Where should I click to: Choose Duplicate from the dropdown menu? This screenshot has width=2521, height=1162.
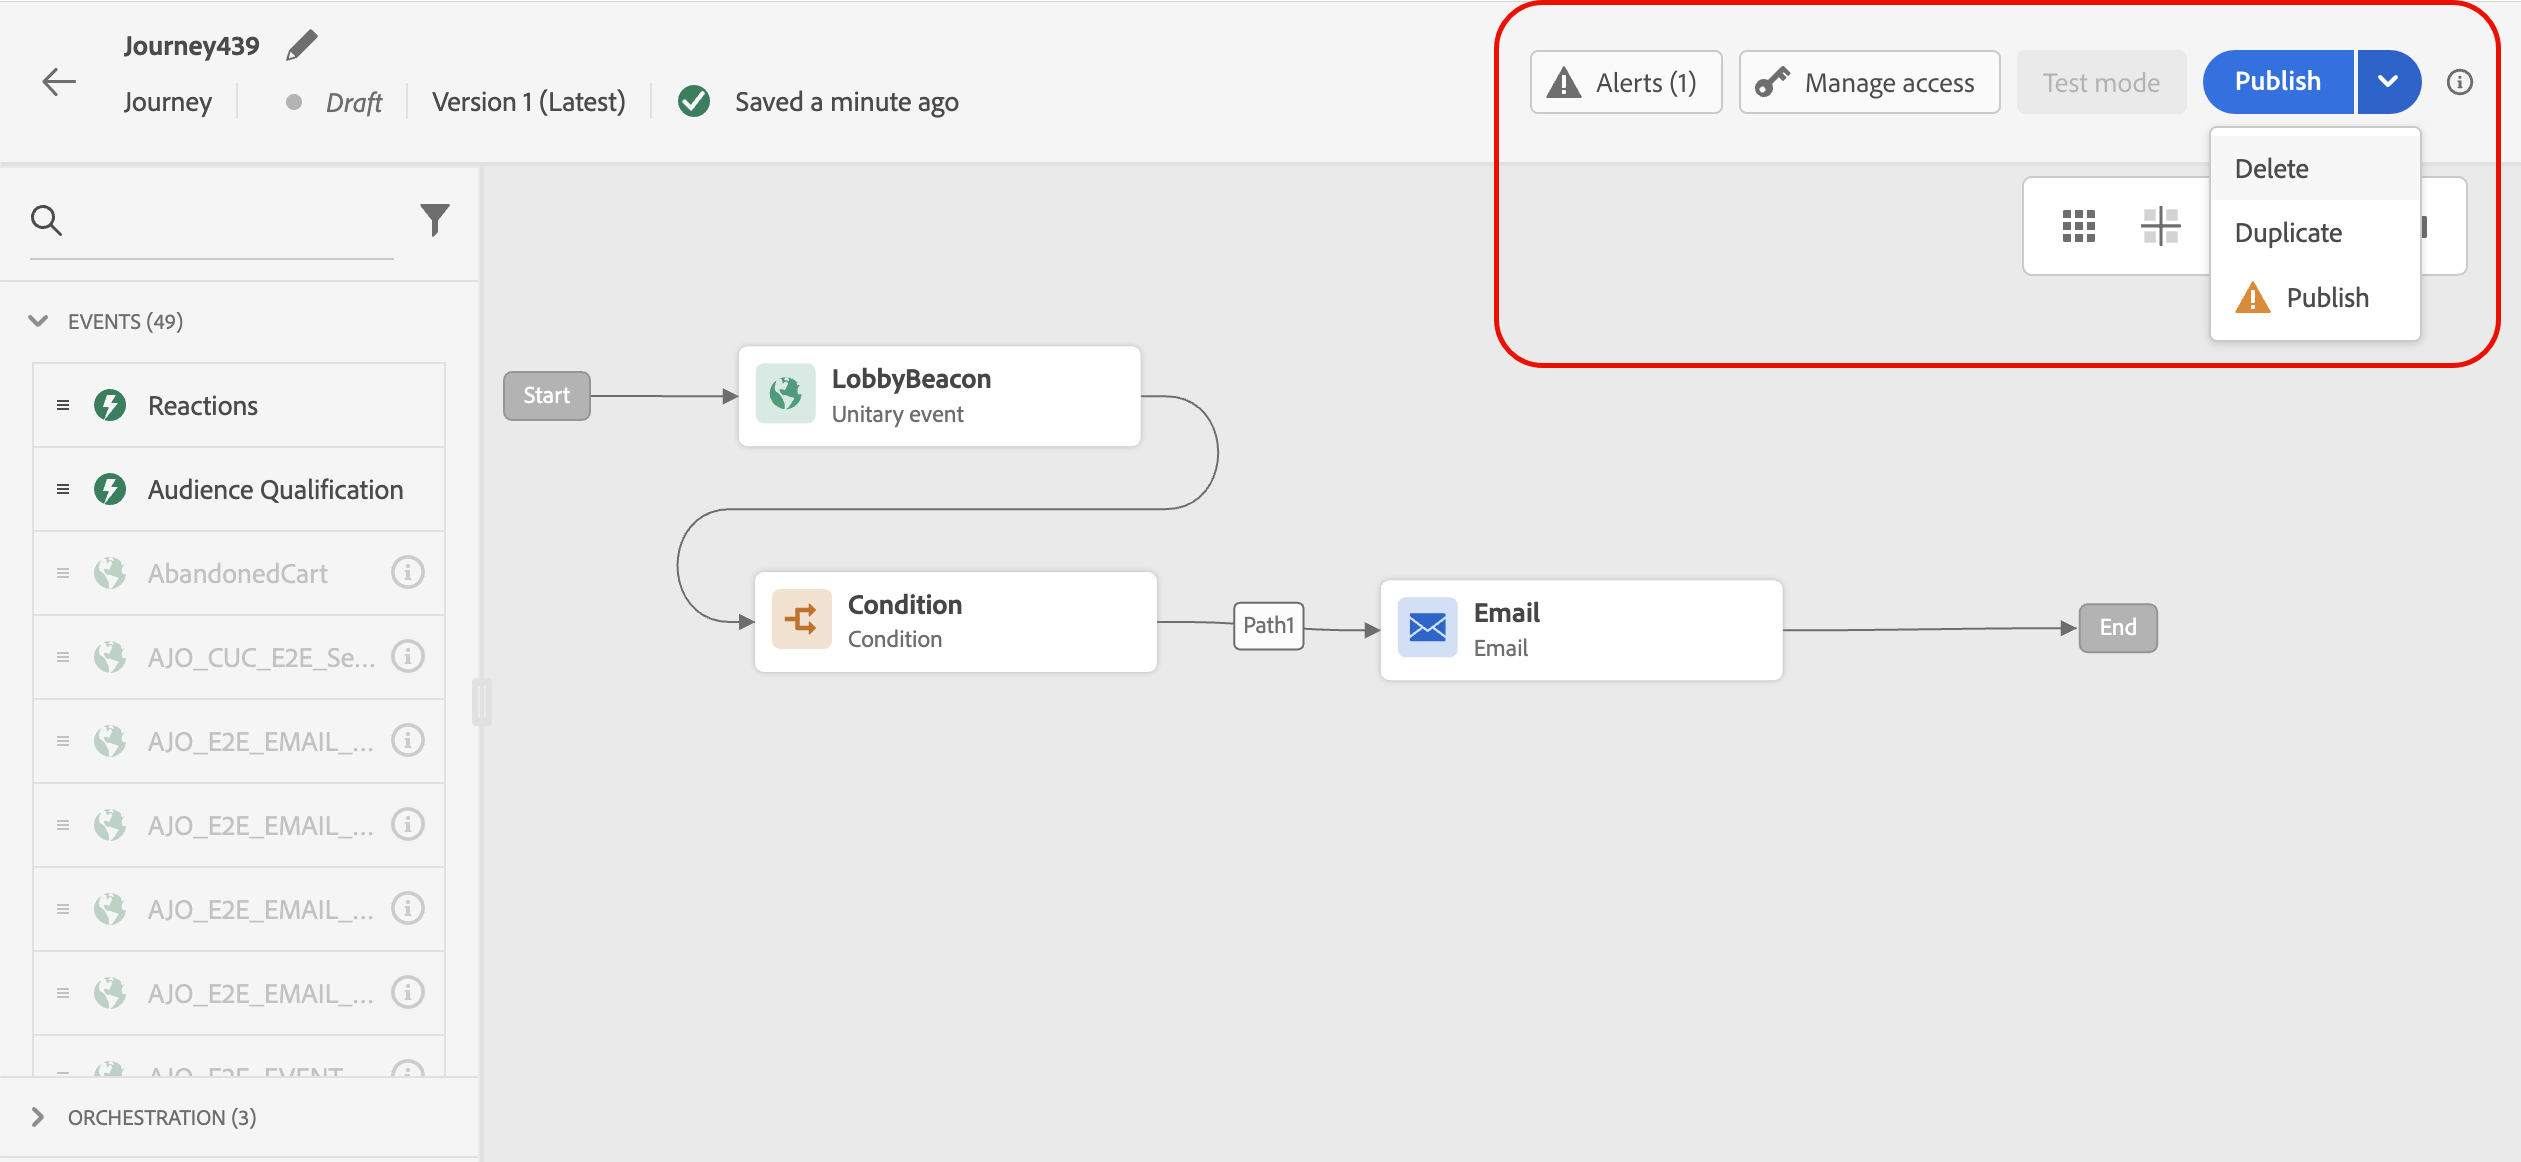[x=2287, y=233]
